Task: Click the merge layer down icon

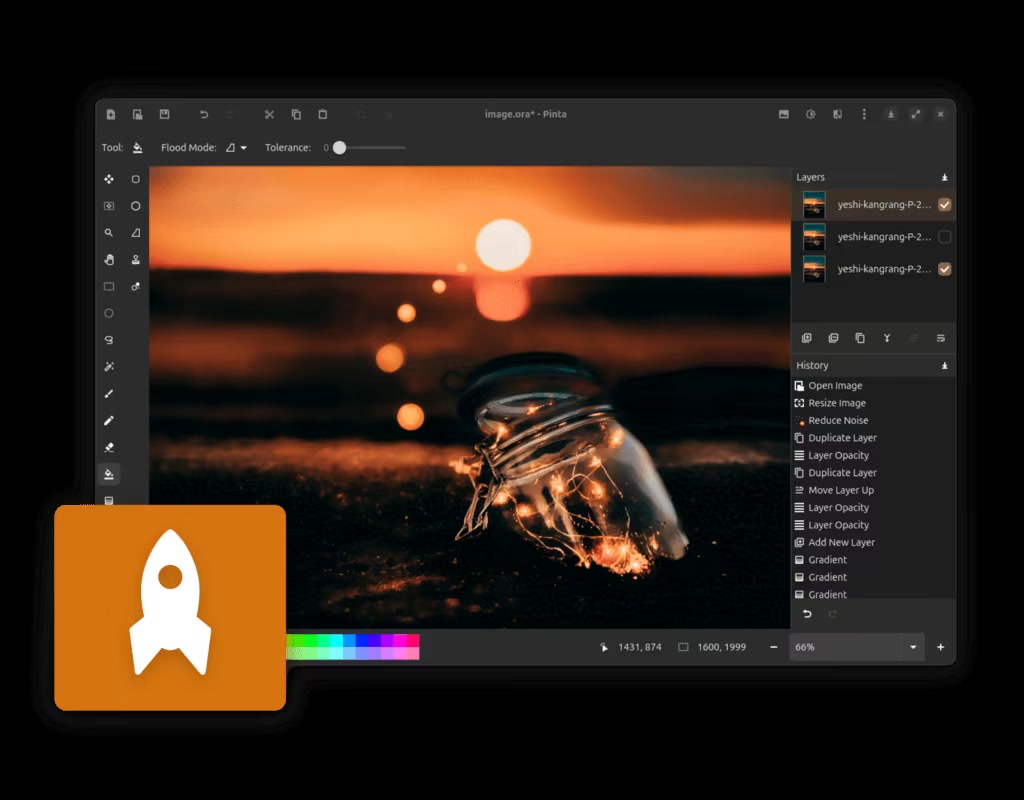Action: coord(886,339)
